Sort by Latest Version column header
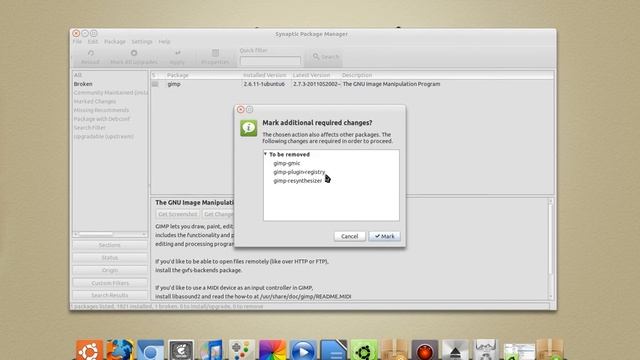This screenshot has height=360, width=640. [x=311, y=75]
